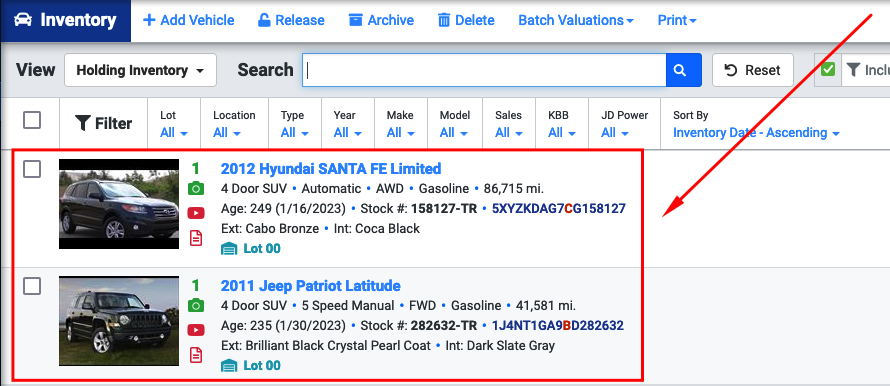890x386 pixels.
Task: Open the Jeep Patriot thumbnail
Action: click(119, 321)
